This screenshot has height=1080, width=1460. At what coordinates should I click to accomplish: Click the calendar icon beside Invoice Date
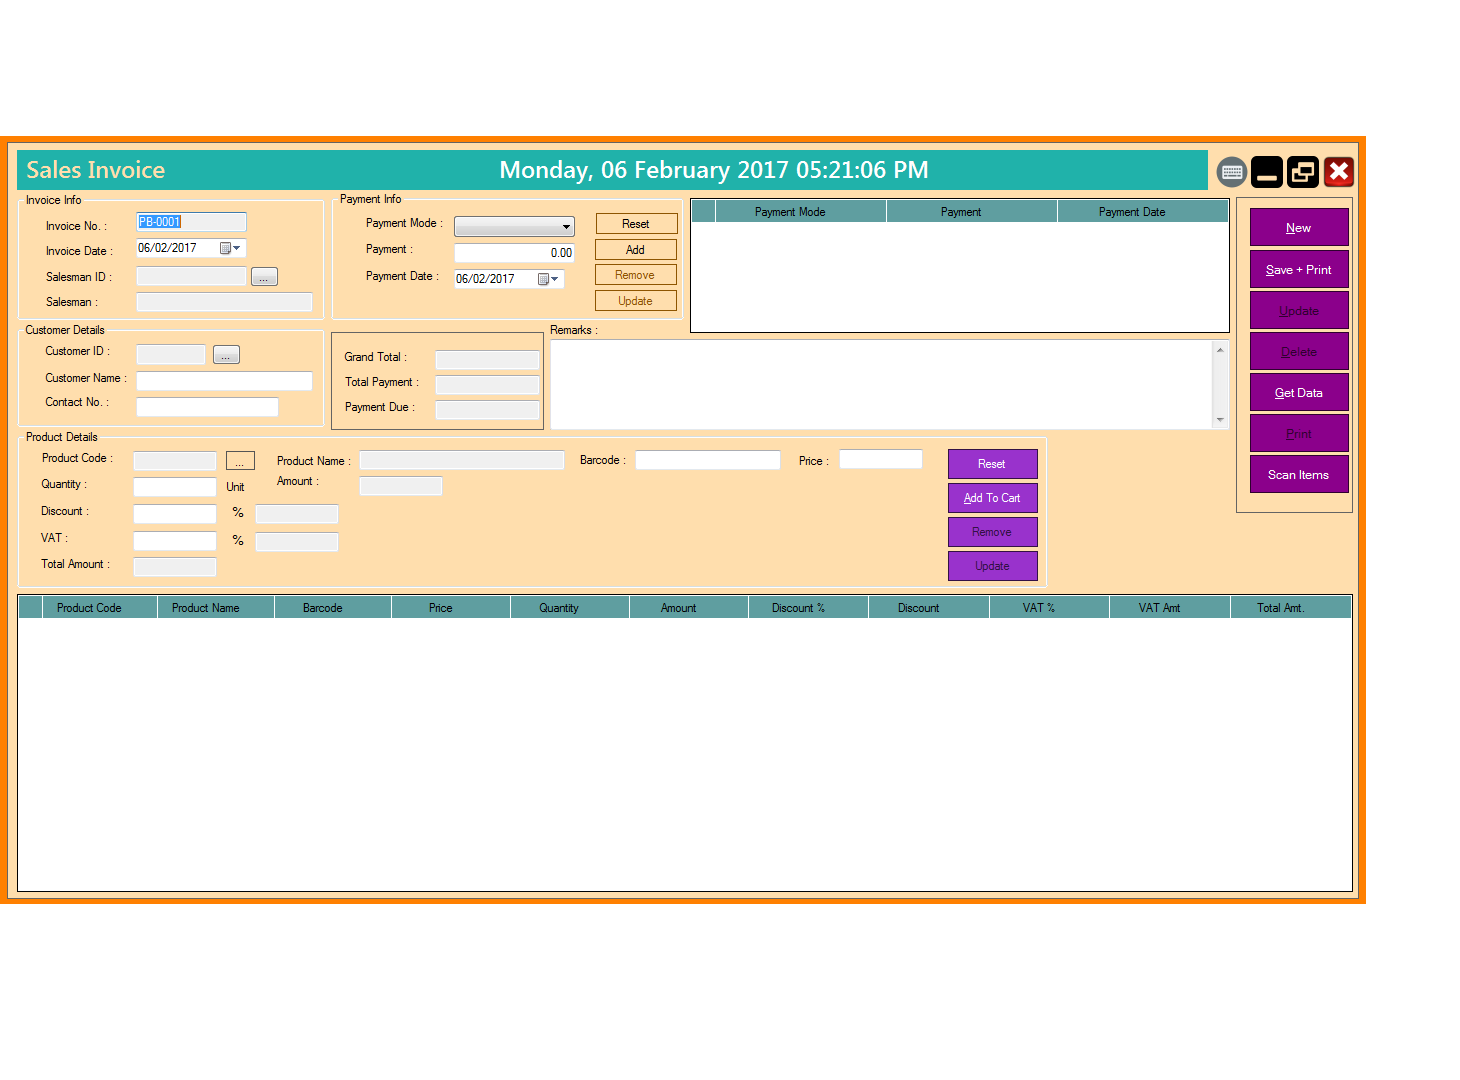coord(228,247)
